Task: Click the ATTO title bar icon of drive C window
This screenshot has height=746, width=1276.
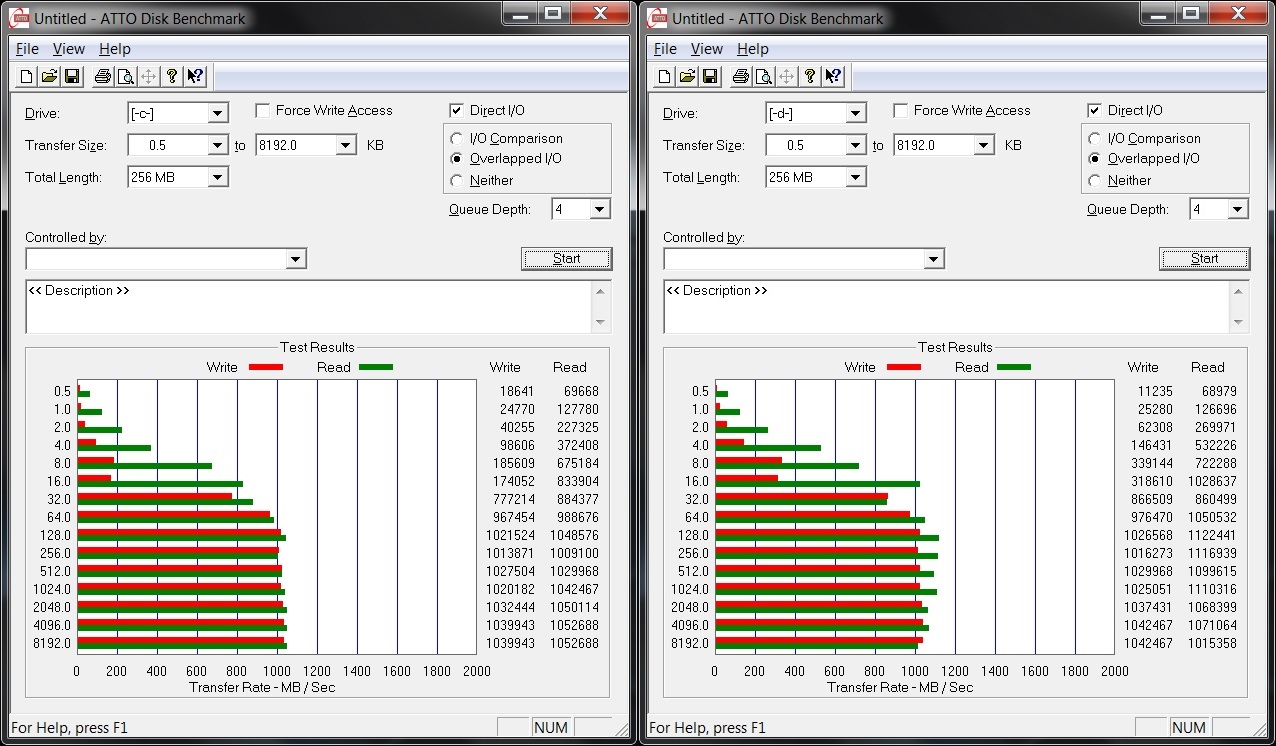Action: point(19,17)
